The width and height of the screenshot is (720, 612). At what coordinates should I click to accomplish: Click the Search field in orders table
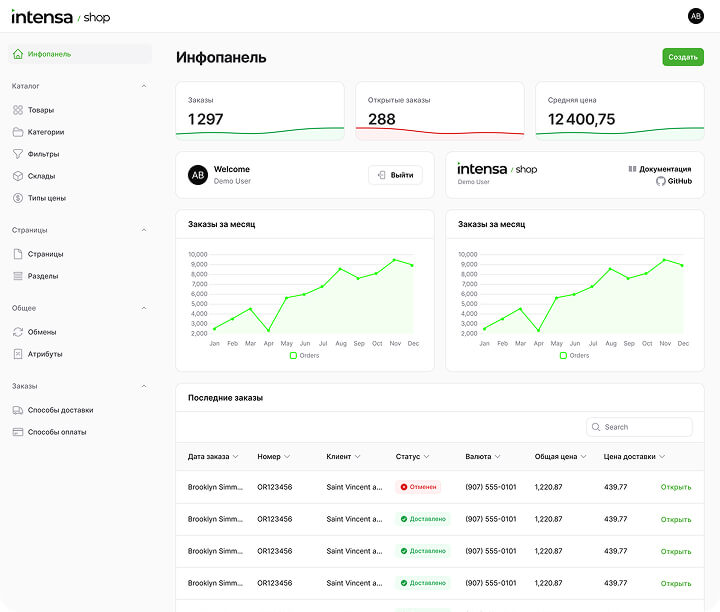point(640,427)
